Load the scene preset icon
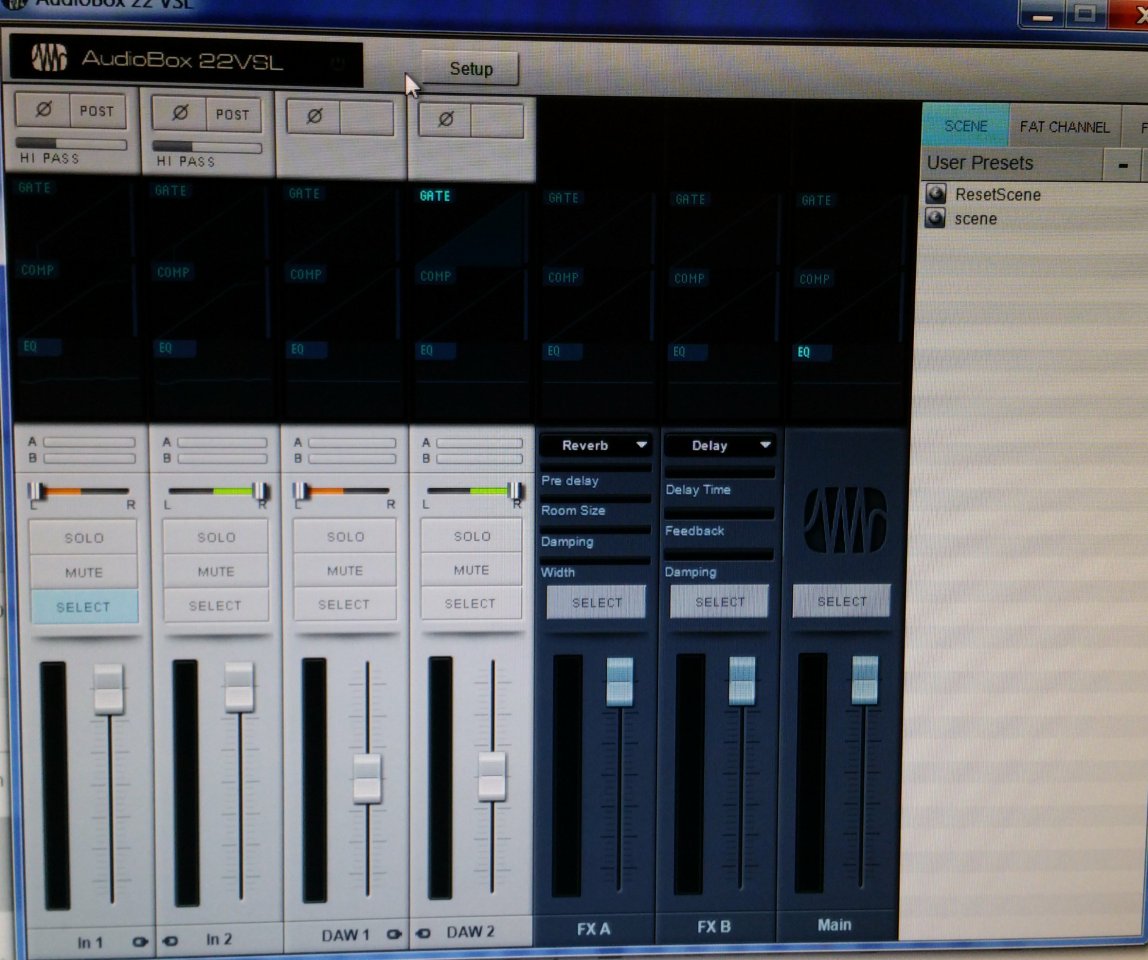Screen dimensions: 1148x960 click(x=935, y=217)
